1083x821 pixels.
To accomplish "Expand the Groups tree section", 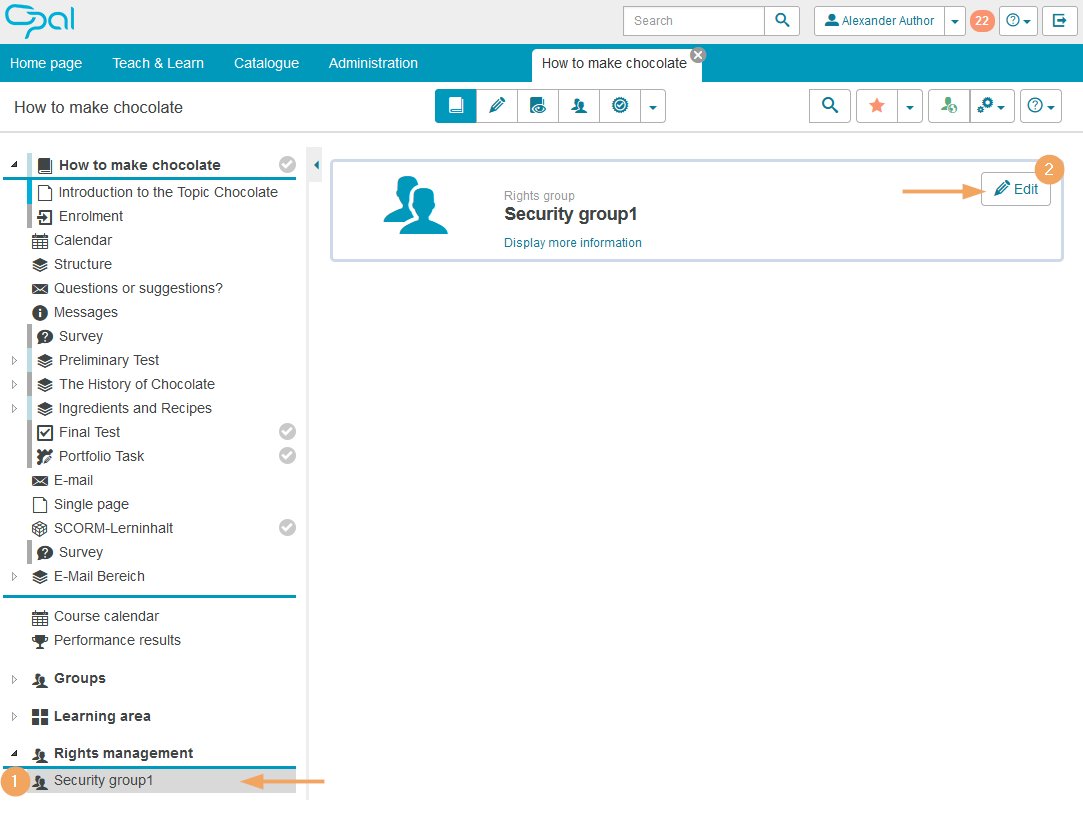I will [14, 679].
